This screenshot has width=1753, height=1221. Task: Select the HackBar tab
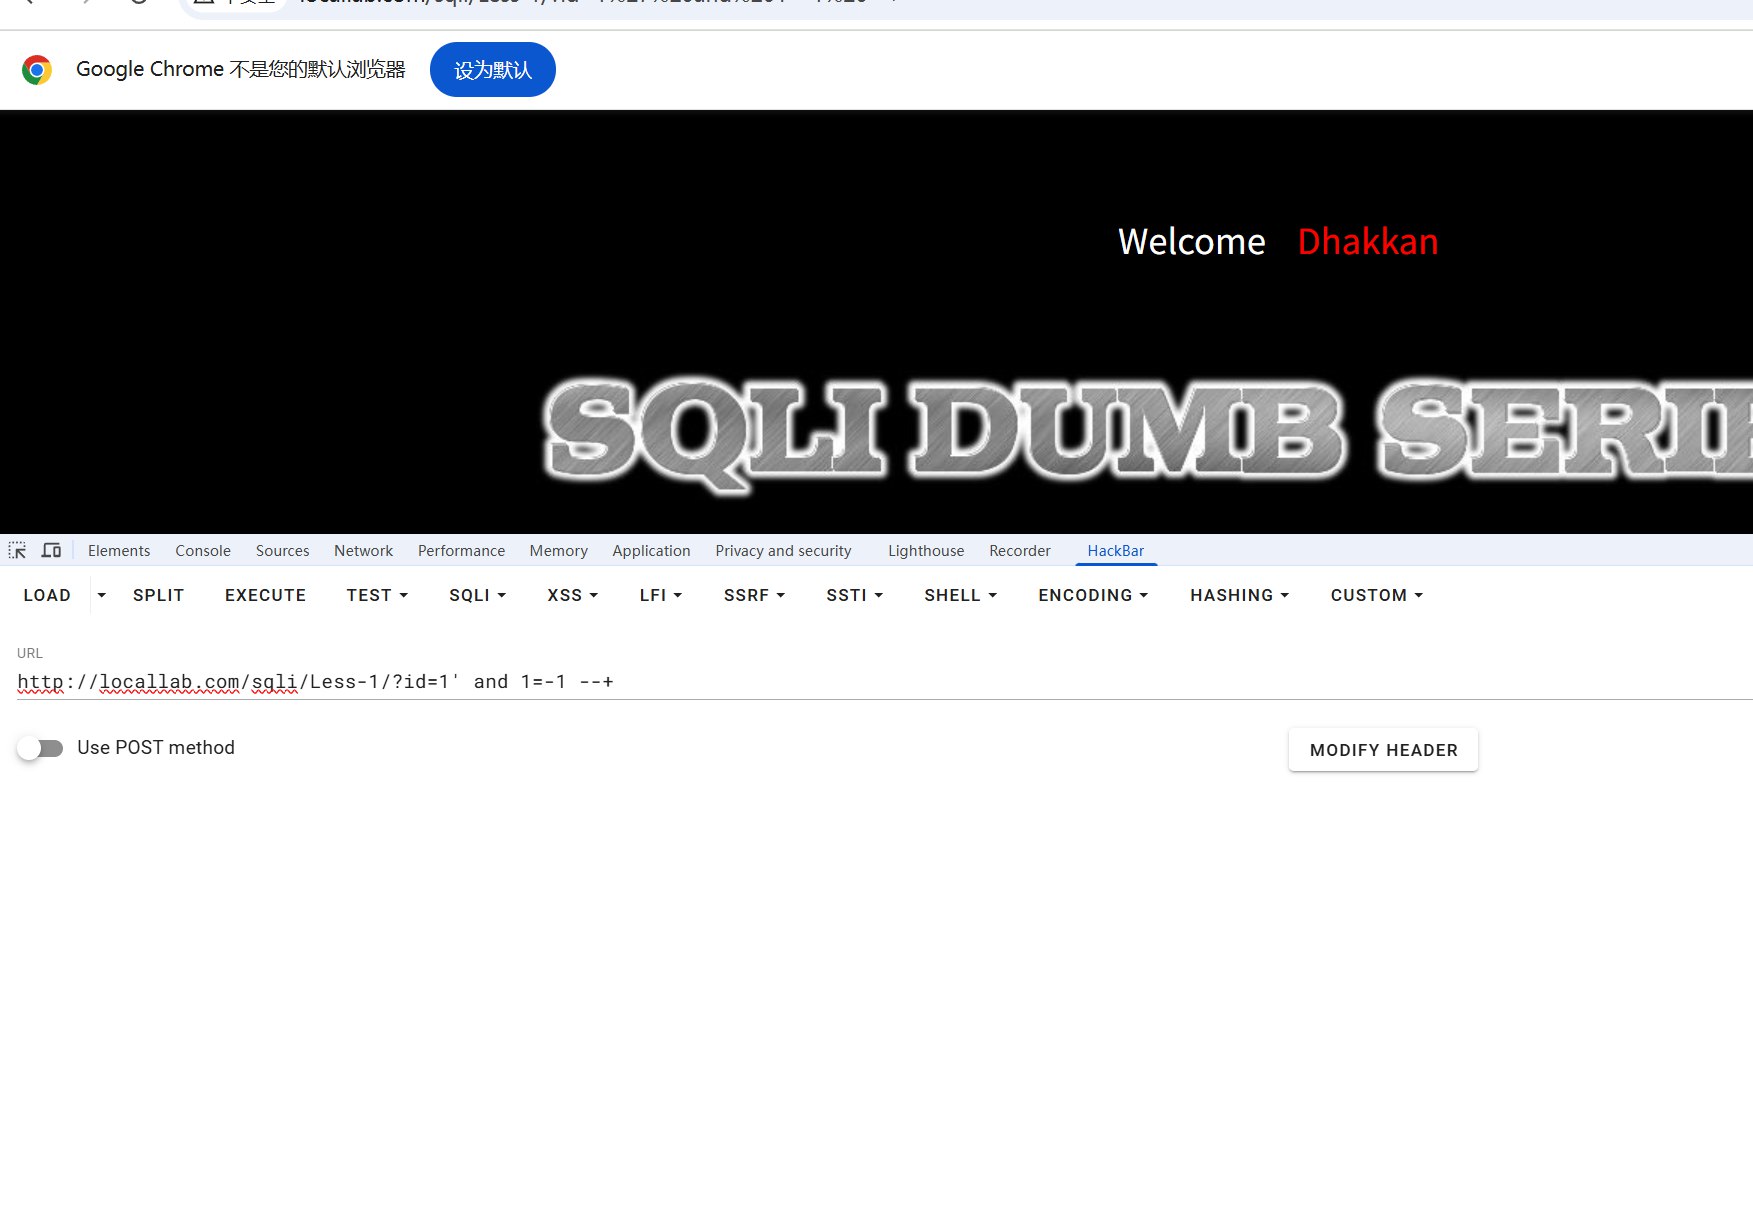1115,551
